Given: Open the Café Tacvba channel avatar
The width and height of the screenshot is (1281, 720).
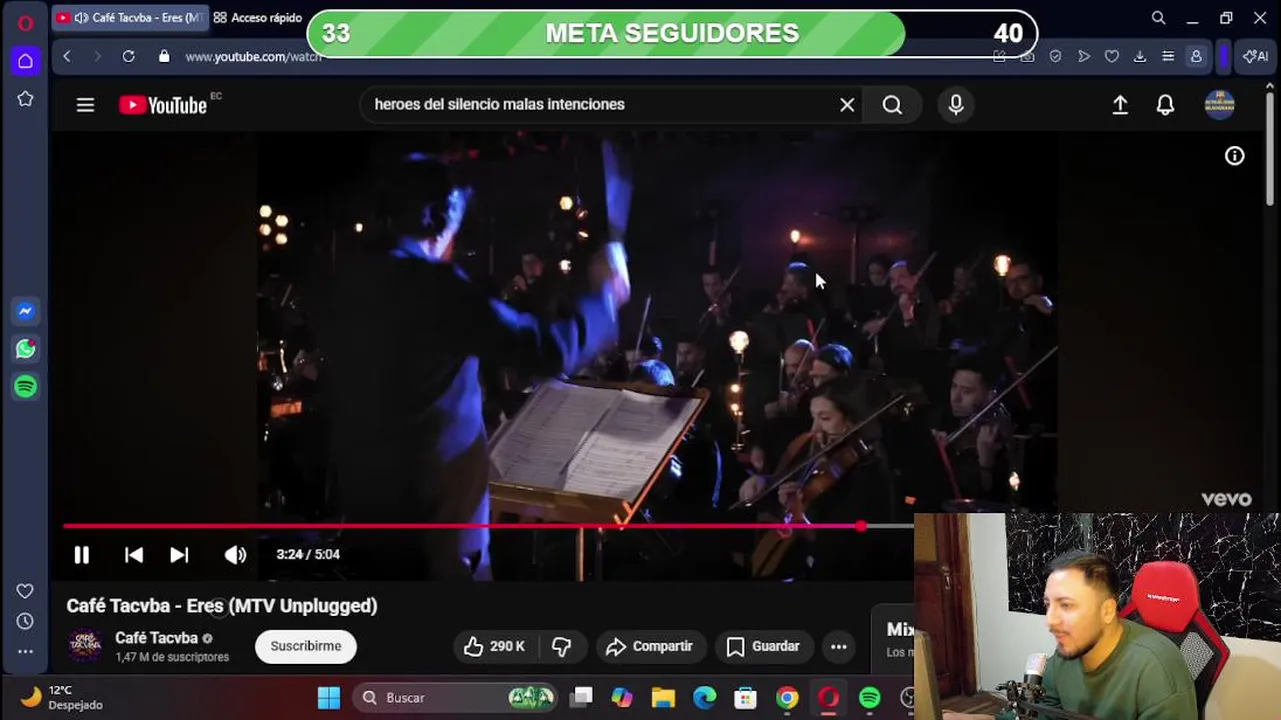Looking at the screenshot, I should point(85,645).
